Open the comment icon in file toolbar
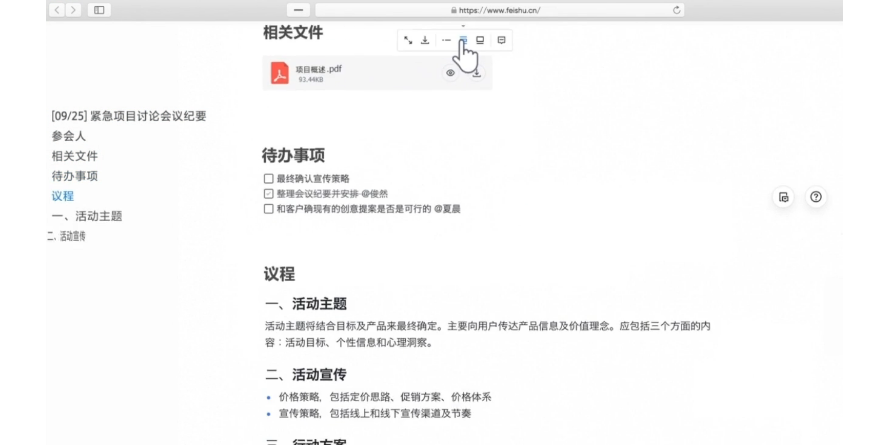The image size is (890, 445). point(501,40)
